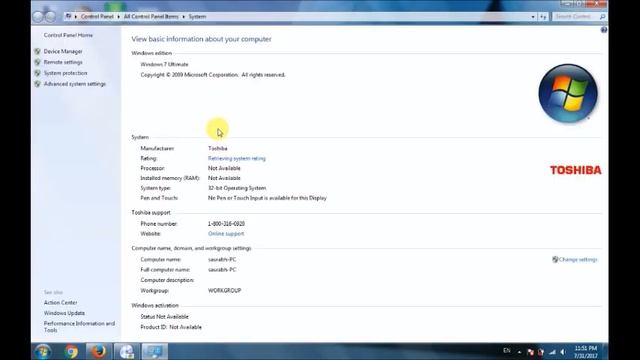Open Device Manager from sidebar
Image resolution: width=640 pixels, height=360 pixels.
click(x=63, y=51)
